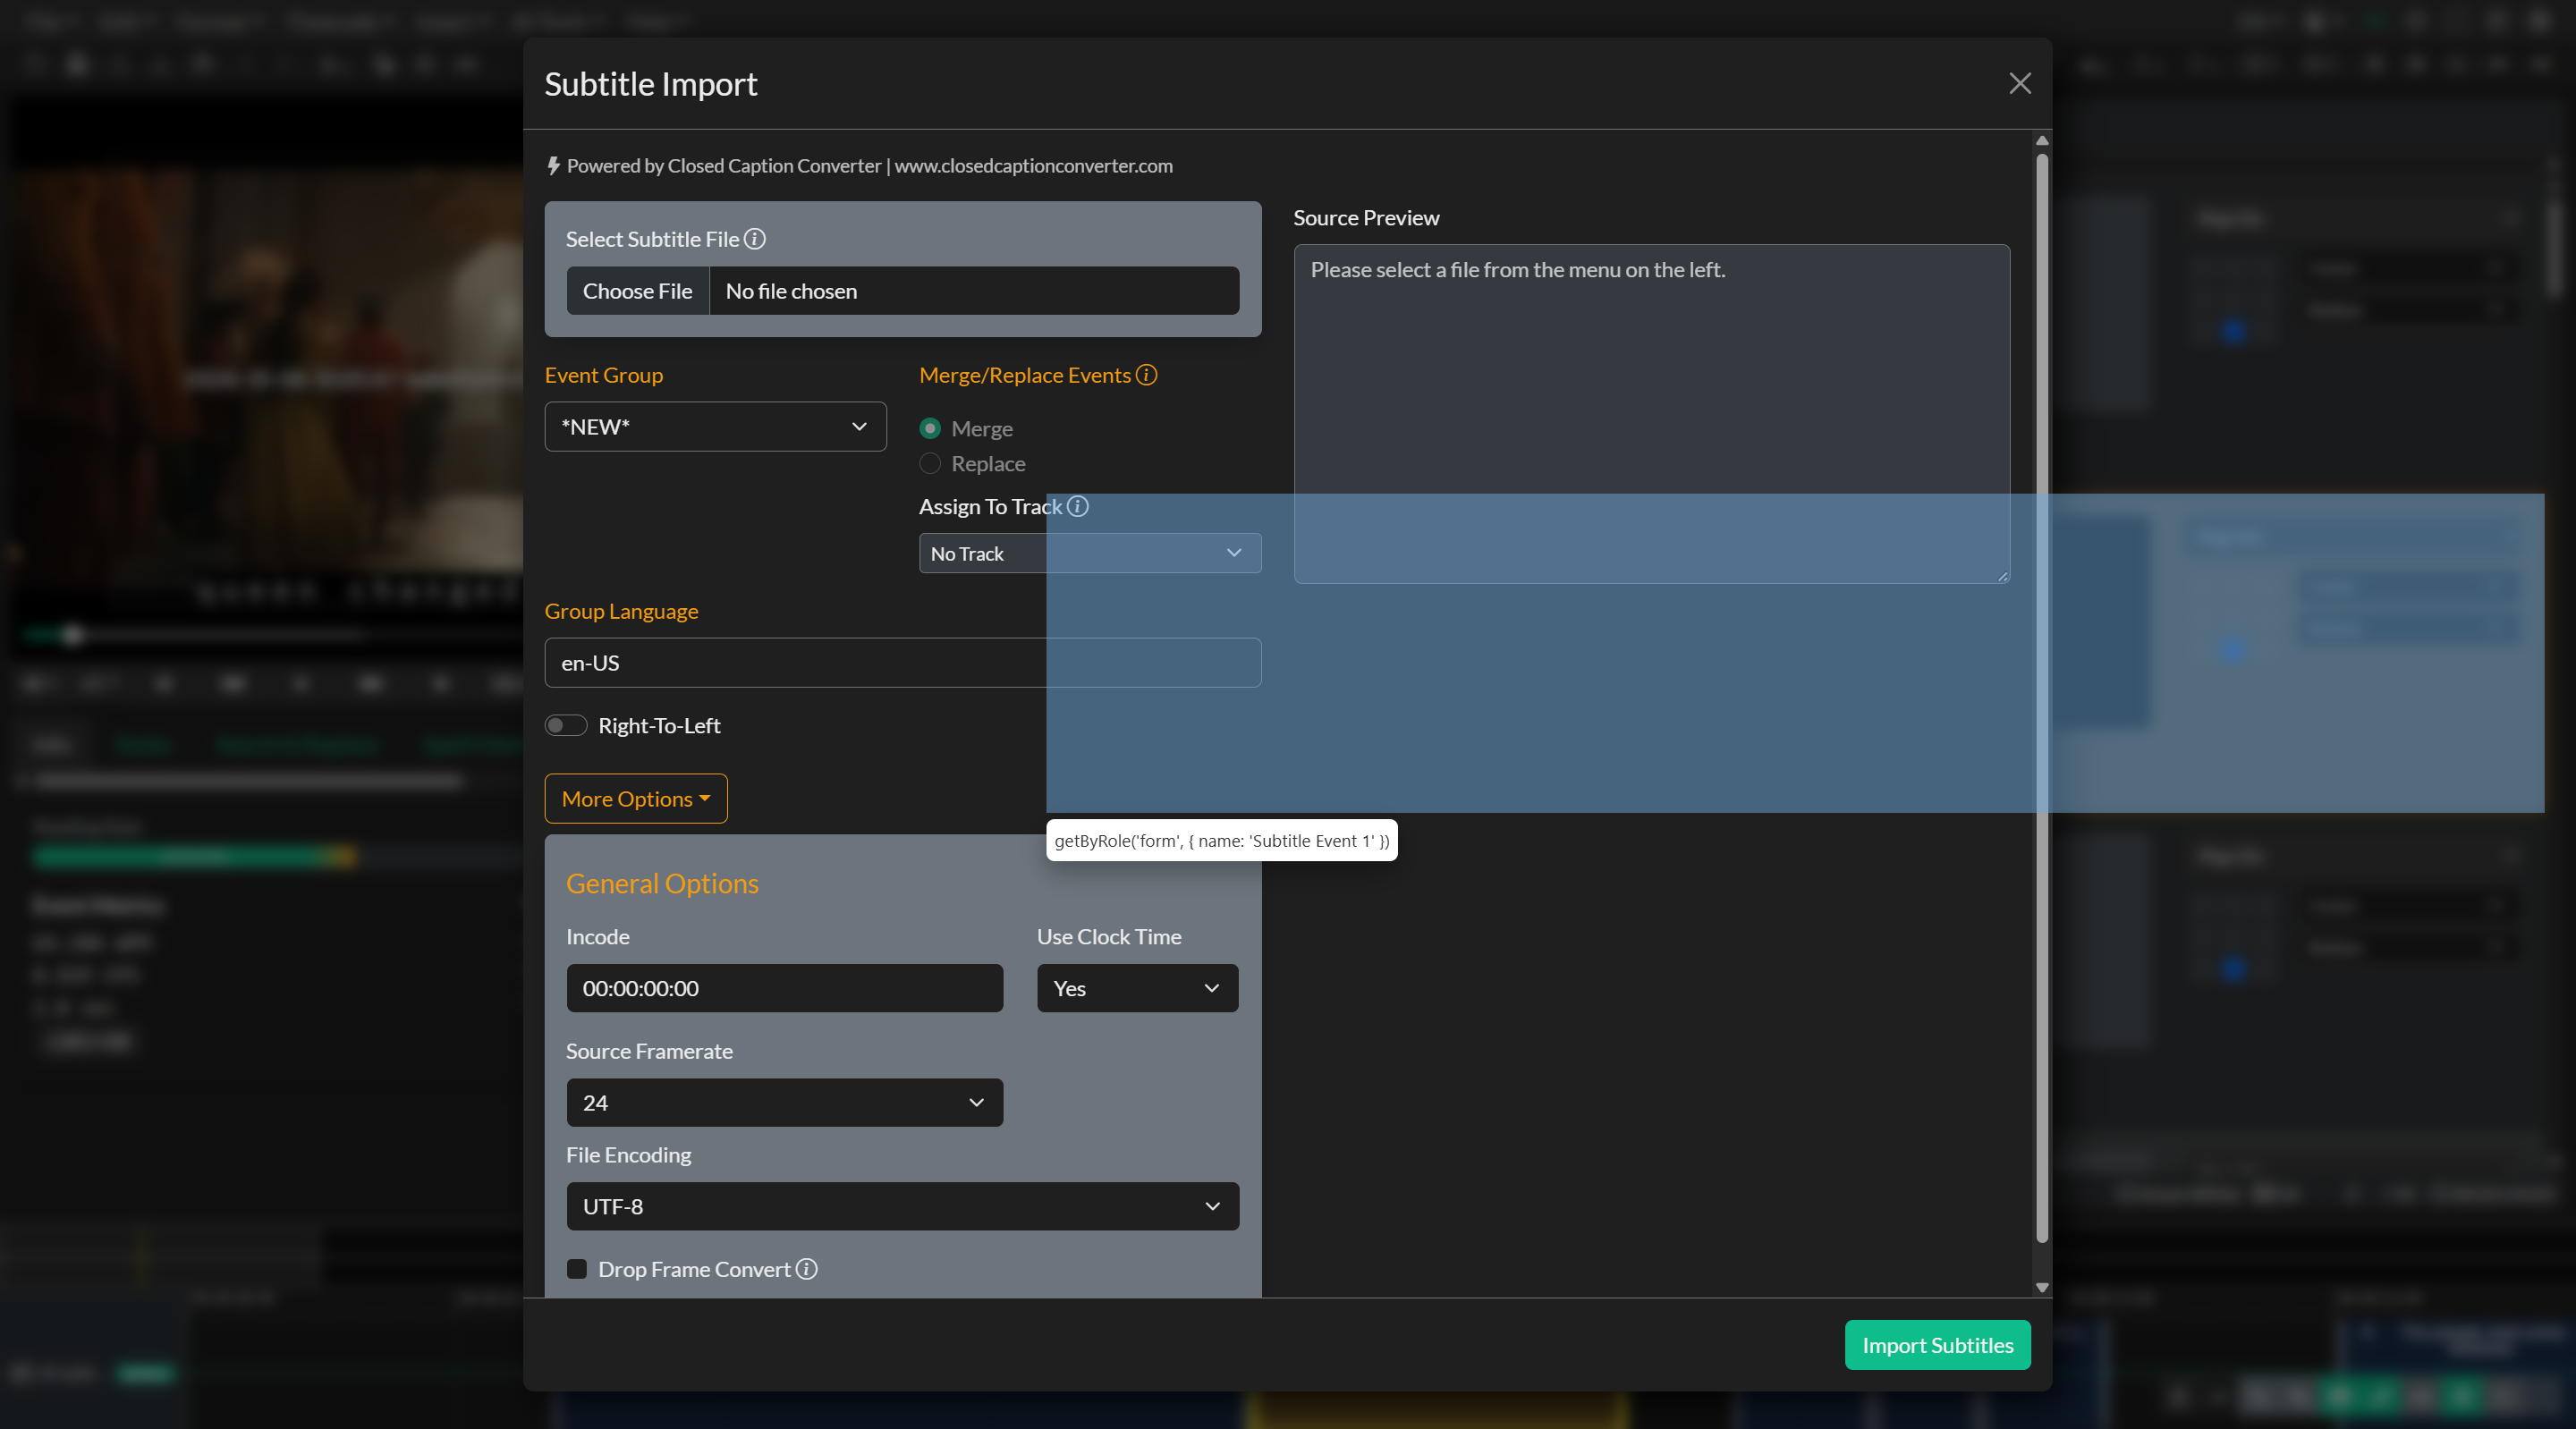
Task: Select the Merge radio option
Action: pyautogui.click(x=930, y=428)
